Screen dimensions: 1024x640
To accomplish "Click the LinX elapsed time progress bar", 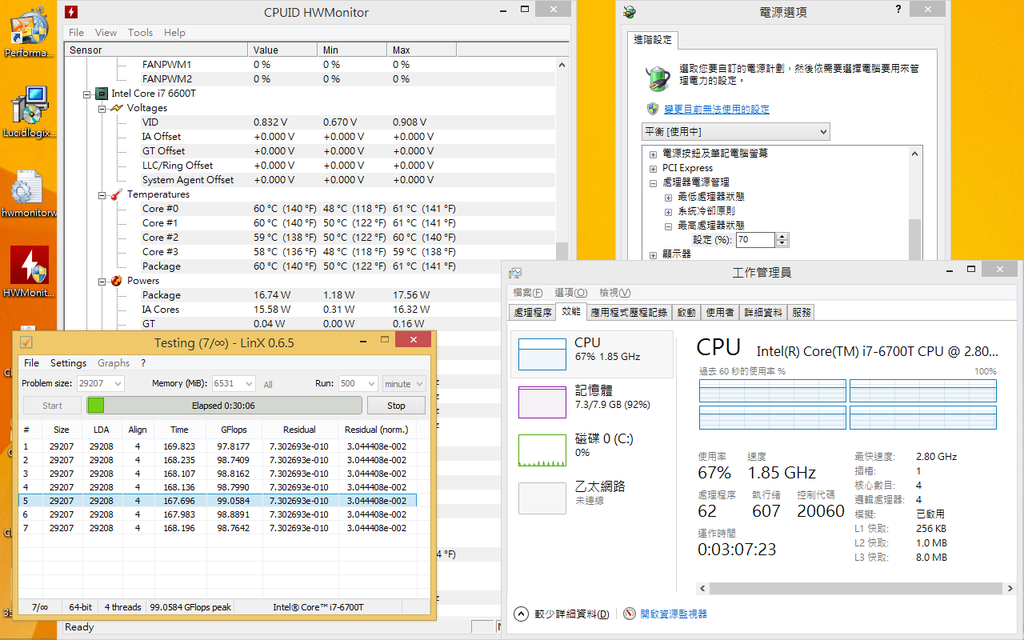I will pos(224,406).
